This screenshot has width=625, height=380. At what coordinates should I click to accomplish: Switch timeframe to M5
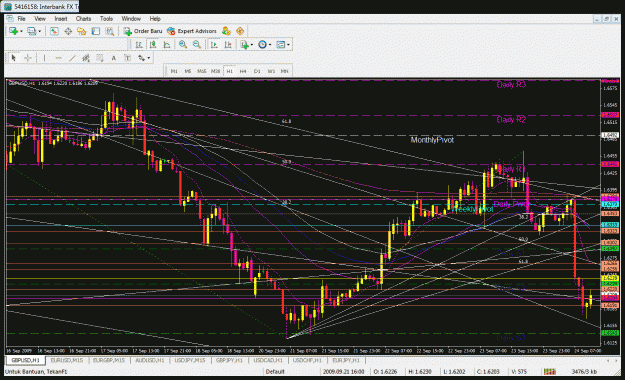pyautogui.click(x=188, y=71)
